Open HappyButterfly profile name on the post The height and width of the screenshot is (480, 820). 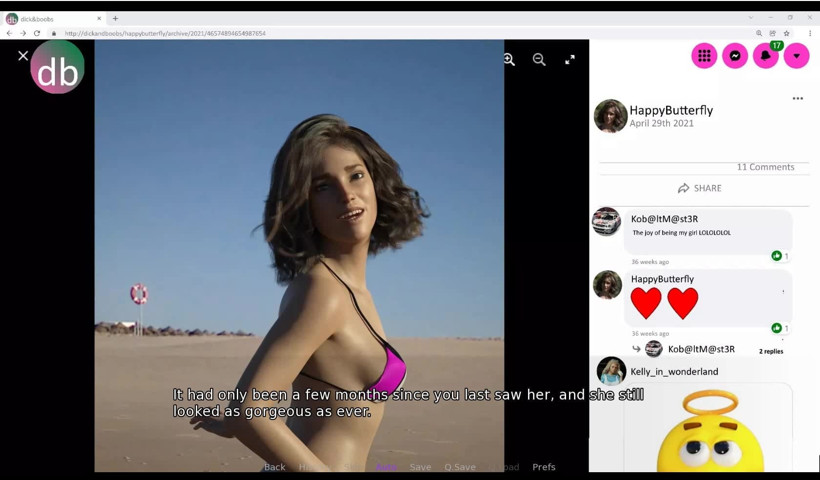(x=671, y=110)
